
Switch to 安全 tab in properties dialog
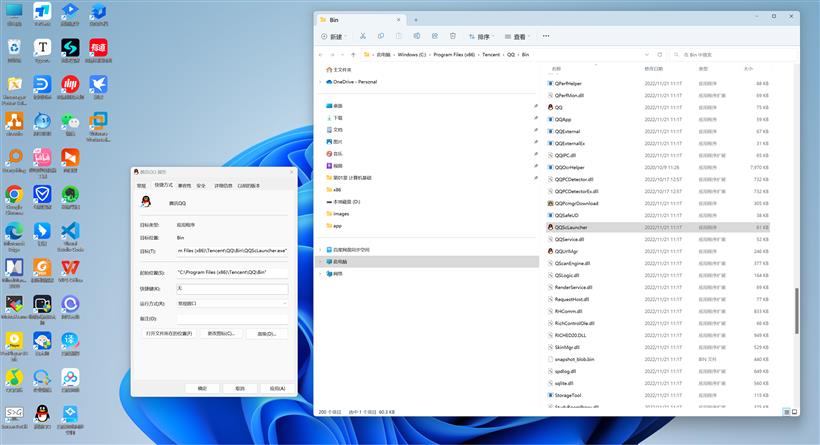click(x=201, y=186)
